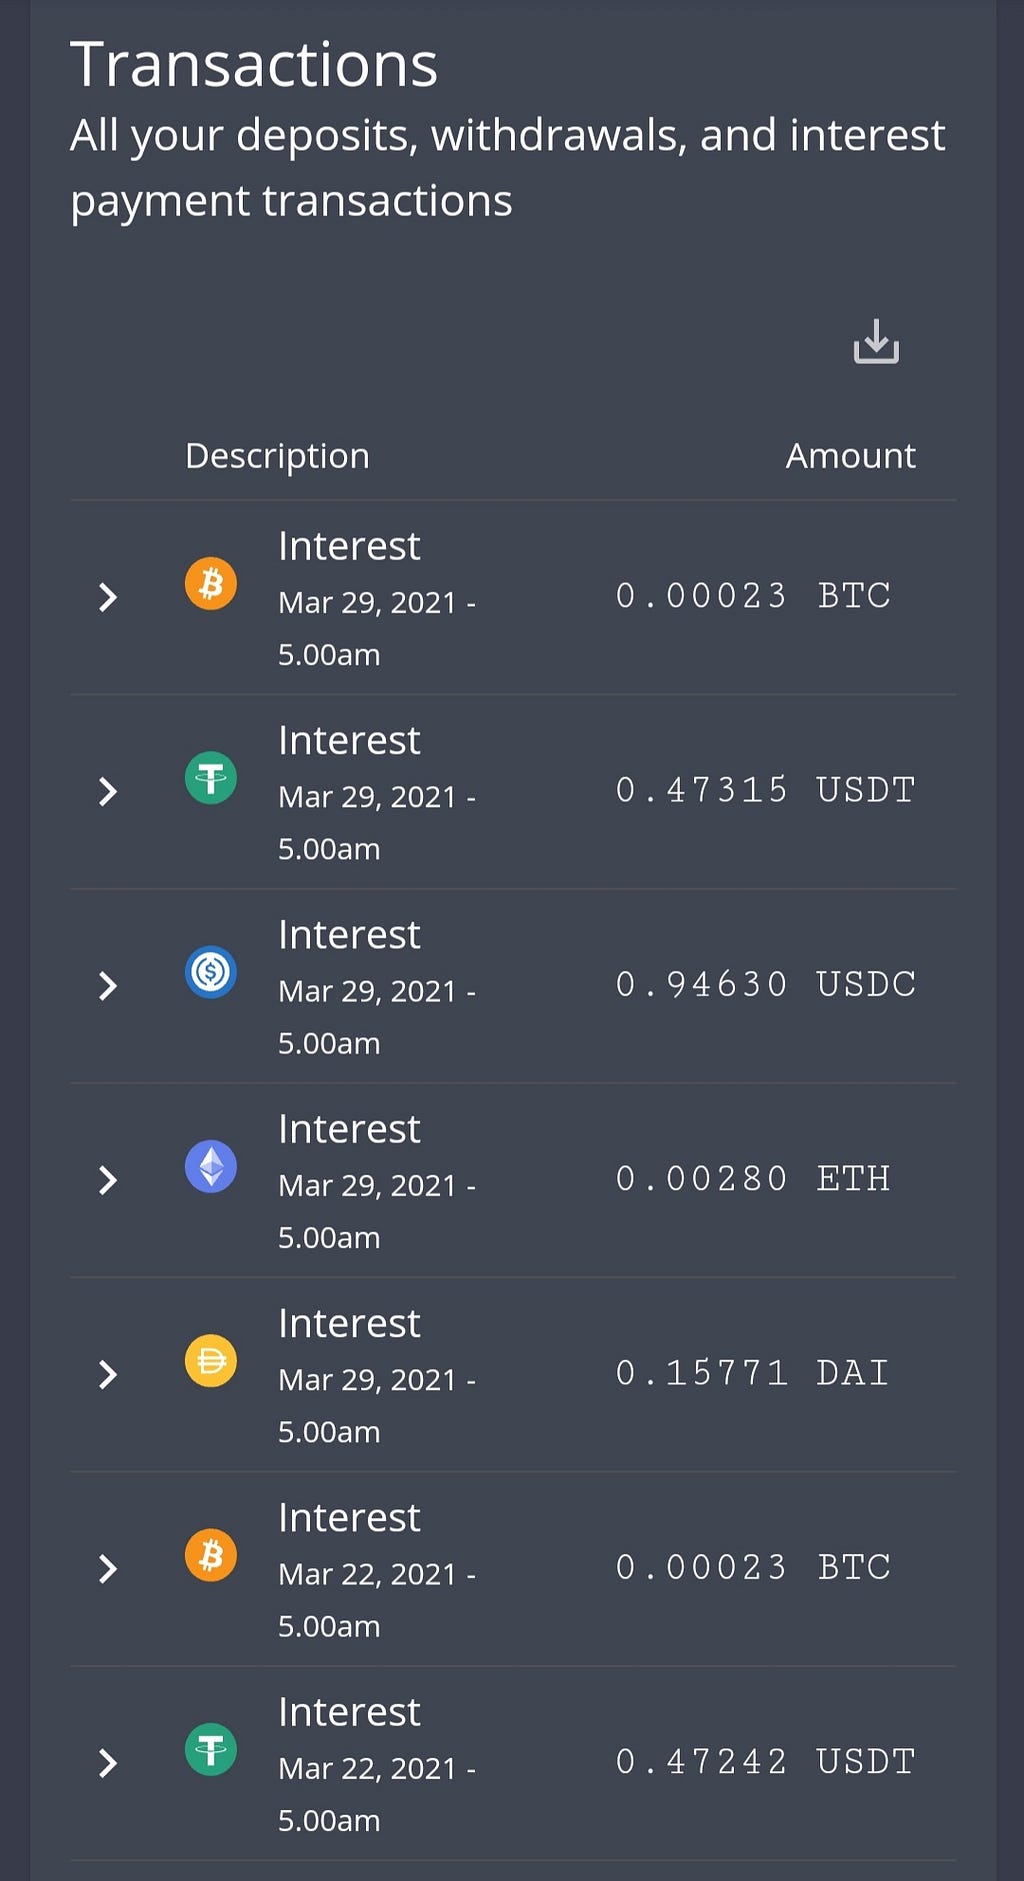Expand the 0.47242 USDT transaction chevron
The height and width of the screenshot is (1881, 1024).
108,1763
